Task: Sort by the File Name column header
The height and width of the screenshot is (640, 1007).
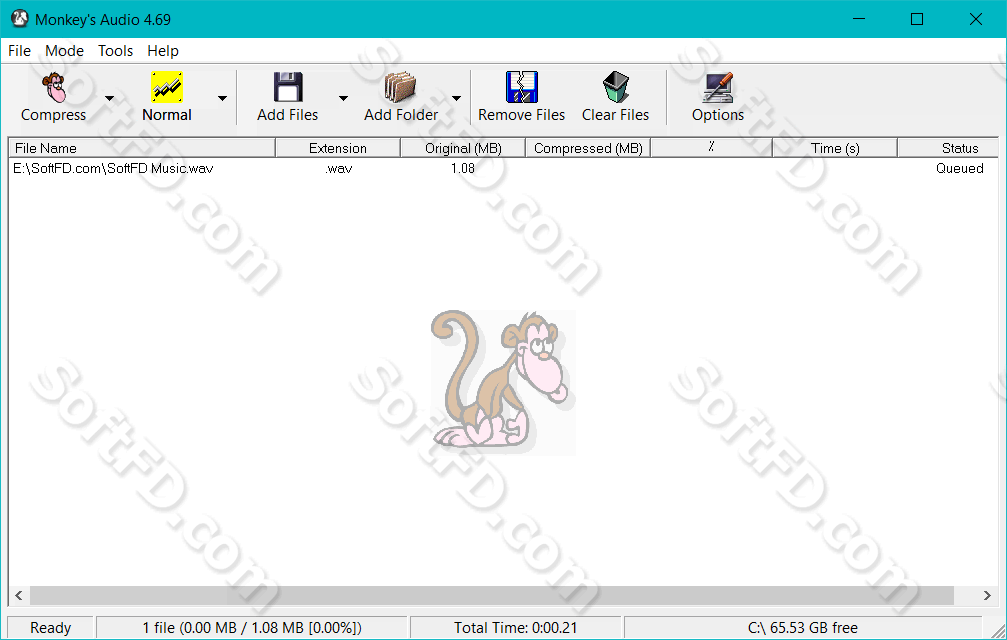Action: pos(142,148)
